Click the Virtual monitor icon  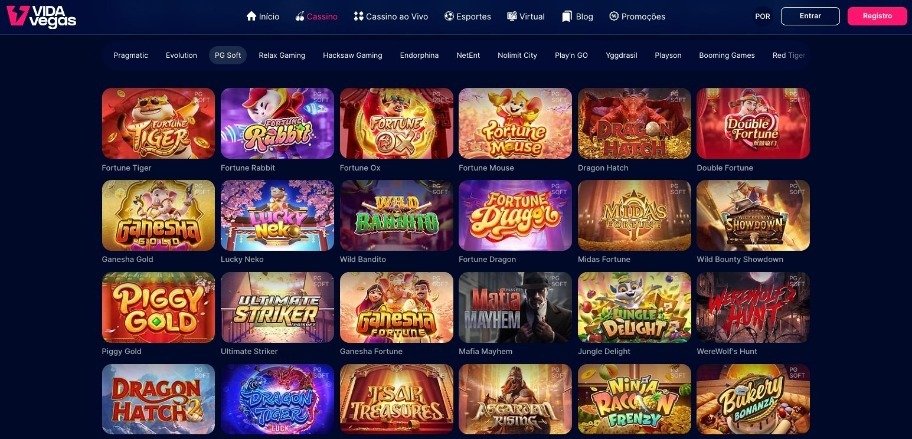click(512, 16)
